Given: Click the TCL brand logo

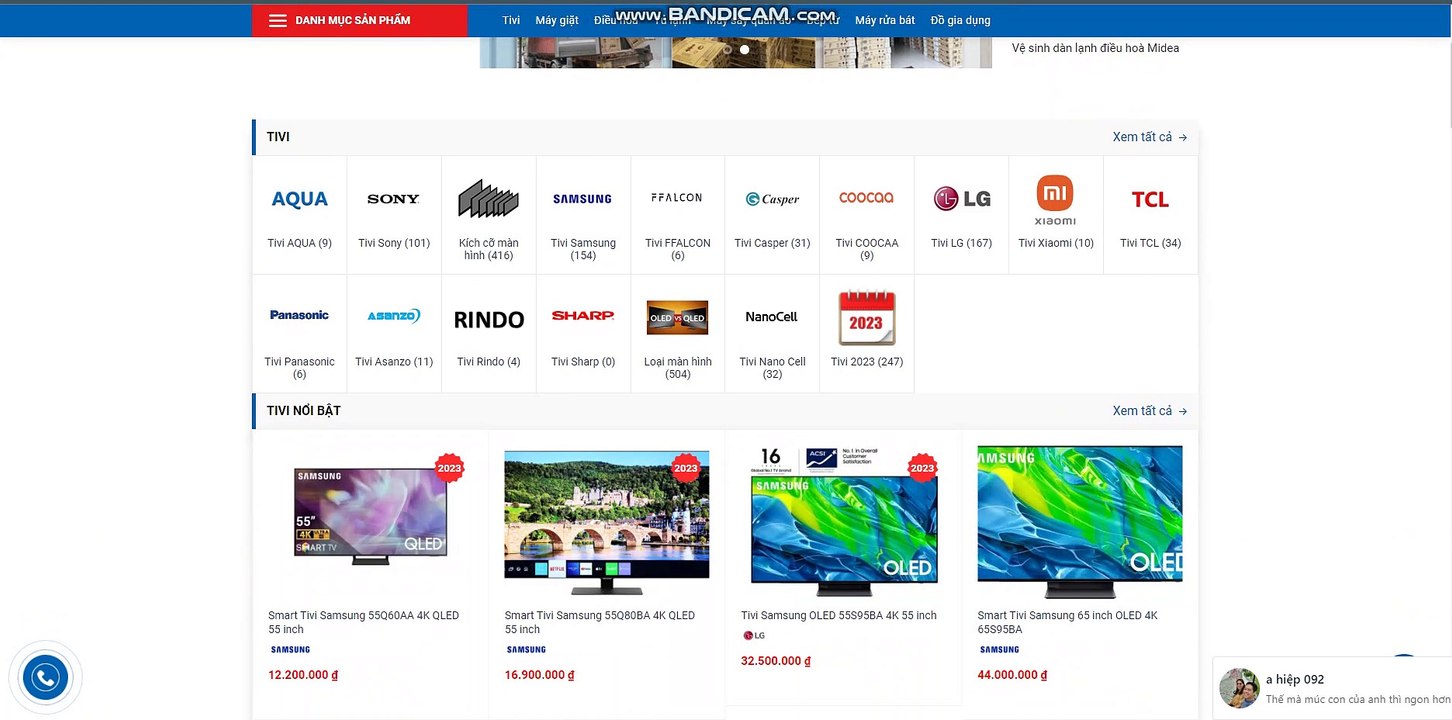Looking at the screenshot, I should click(x=1150, y=200).
